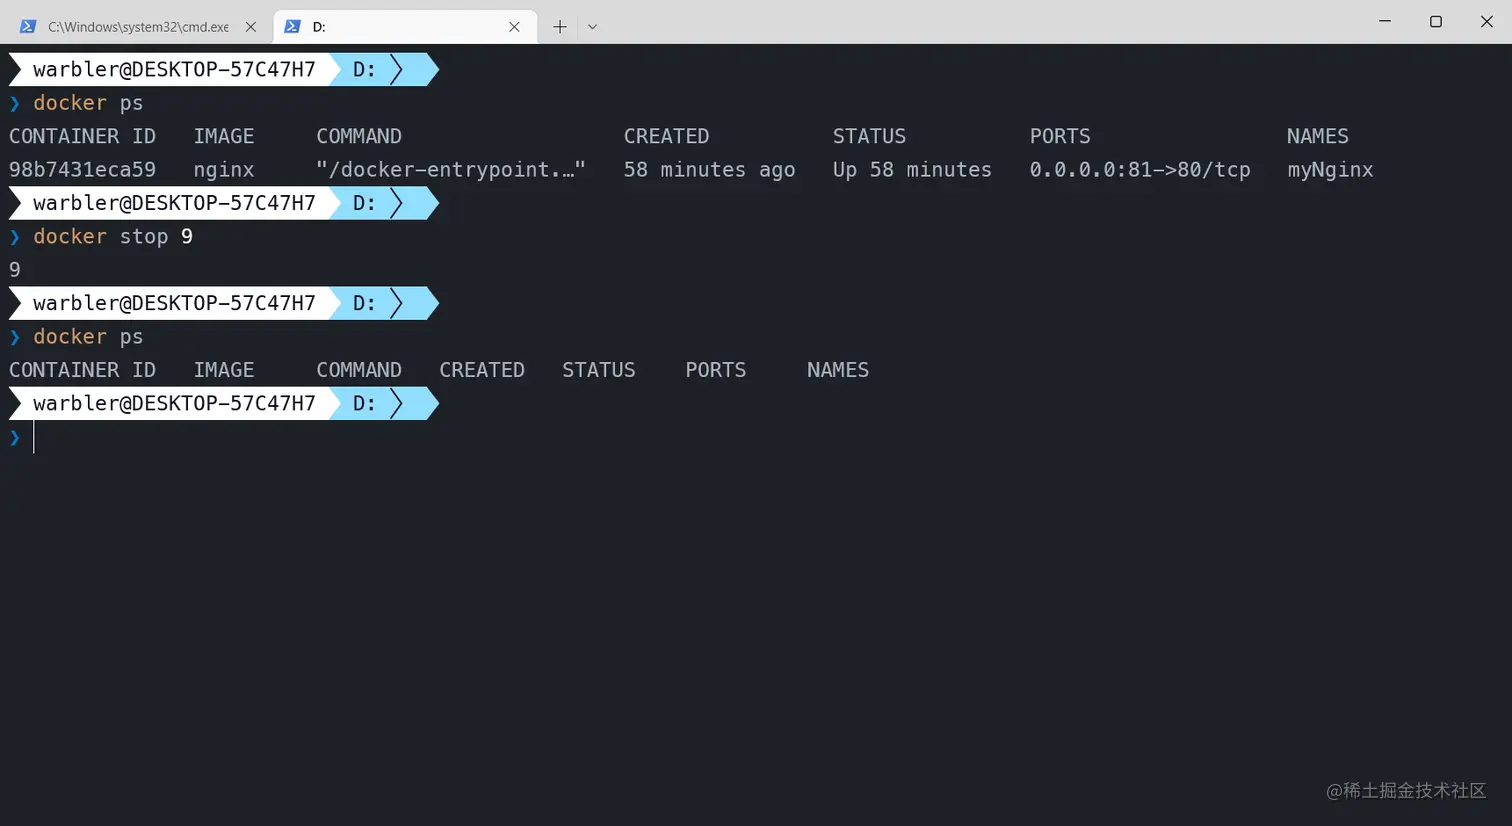1512x826 pixels.
Task: Click the nginx image name
Action: point(224,170)
